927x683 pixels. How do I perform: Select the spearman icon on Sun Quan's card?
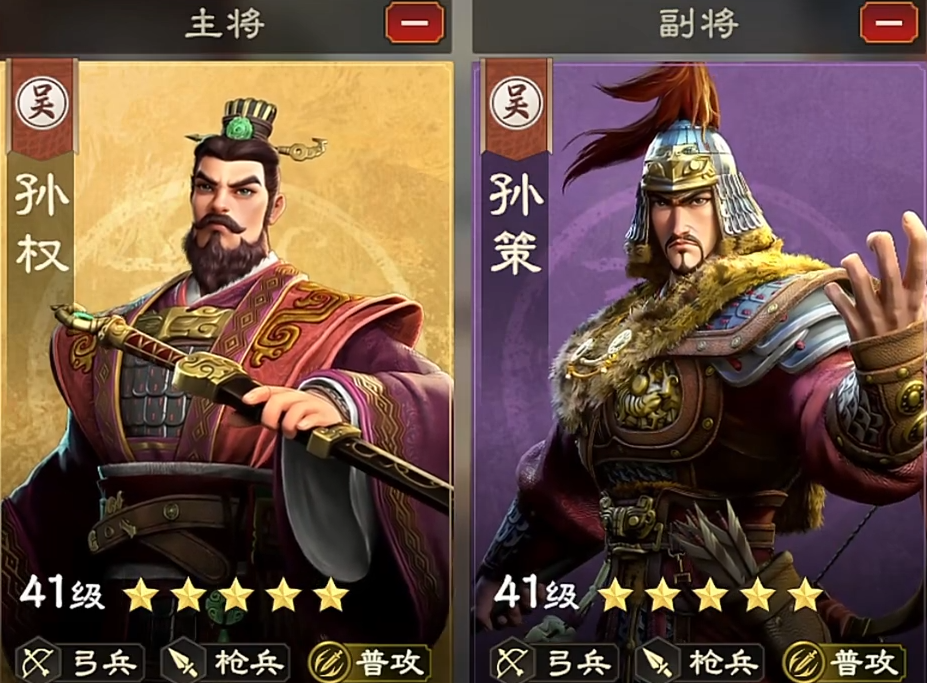(x=182, y=663)
